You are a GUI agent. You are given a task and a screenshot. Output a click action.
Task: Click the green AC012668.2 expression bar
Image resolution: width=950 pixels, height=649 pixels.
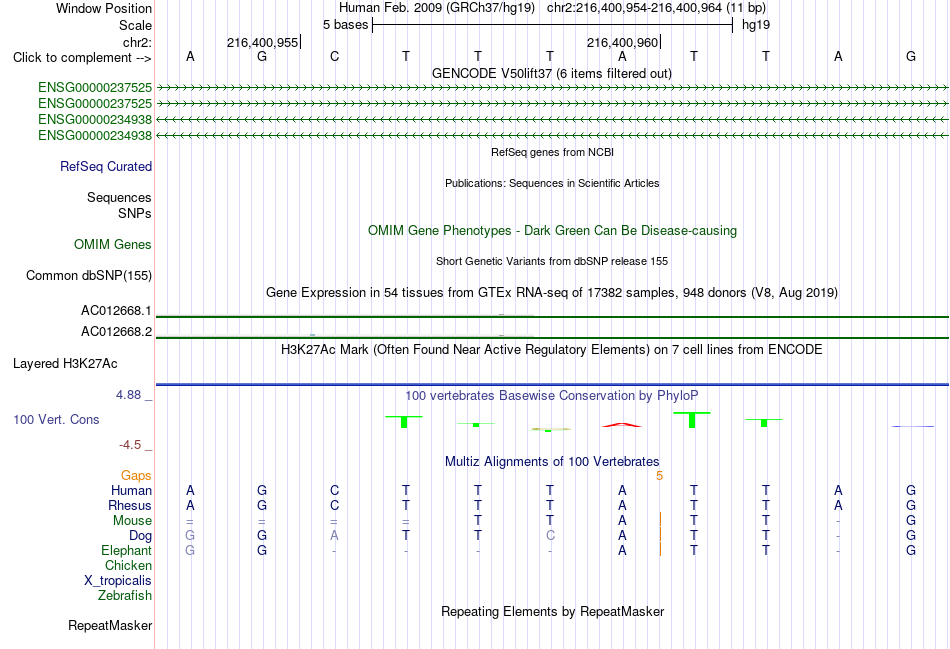552,338
